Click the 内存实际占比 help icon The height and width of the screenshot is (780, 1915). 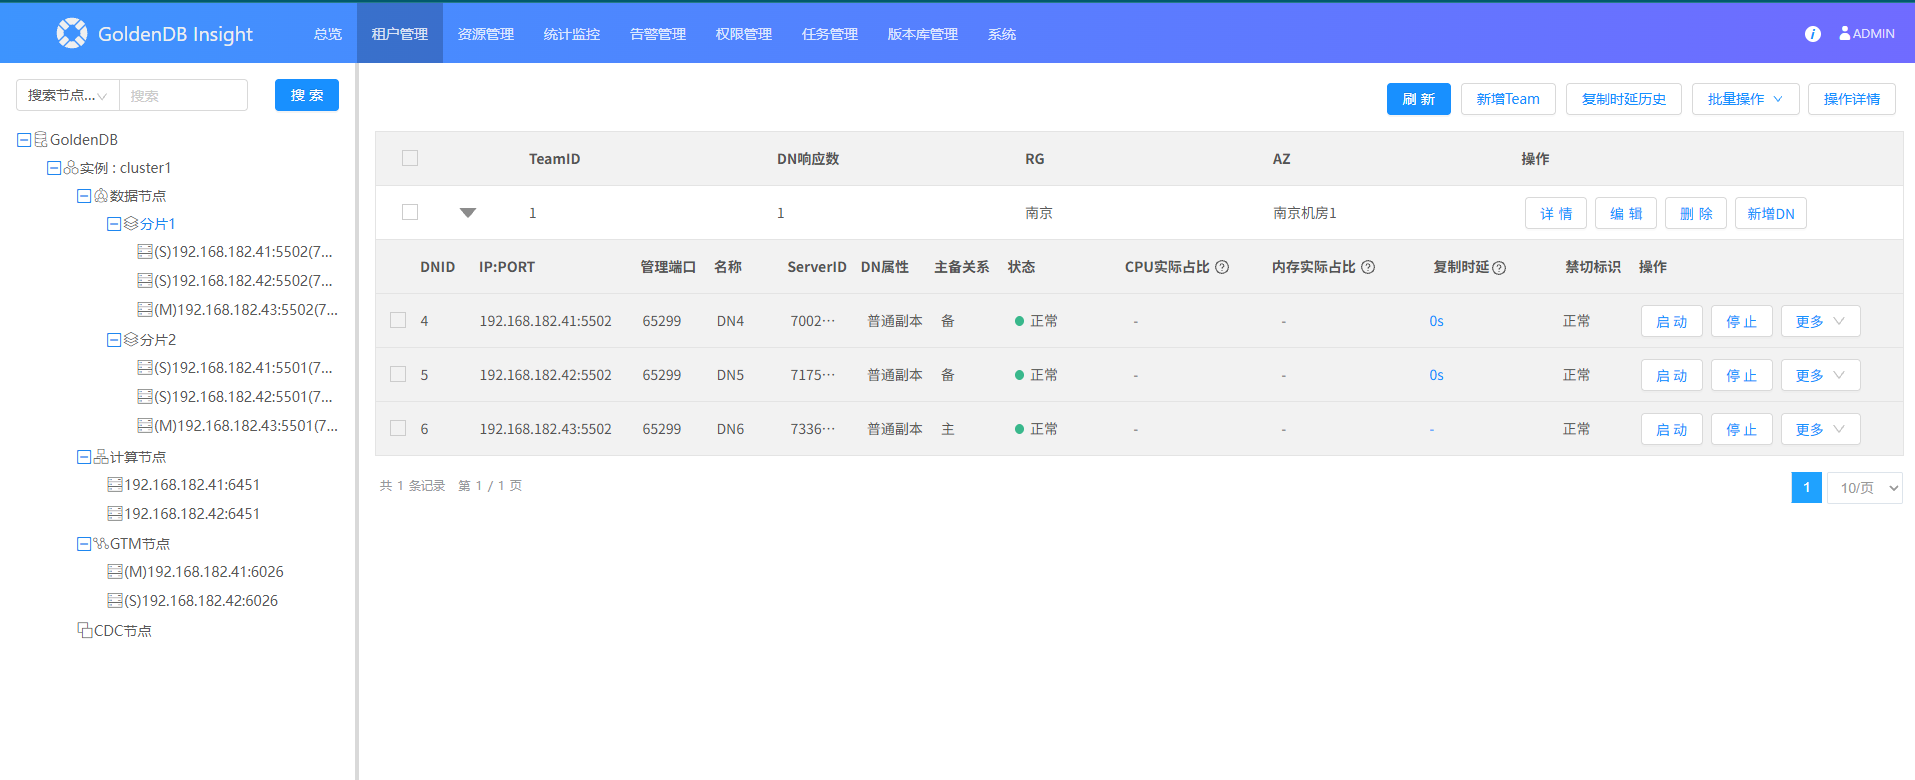1368,267
